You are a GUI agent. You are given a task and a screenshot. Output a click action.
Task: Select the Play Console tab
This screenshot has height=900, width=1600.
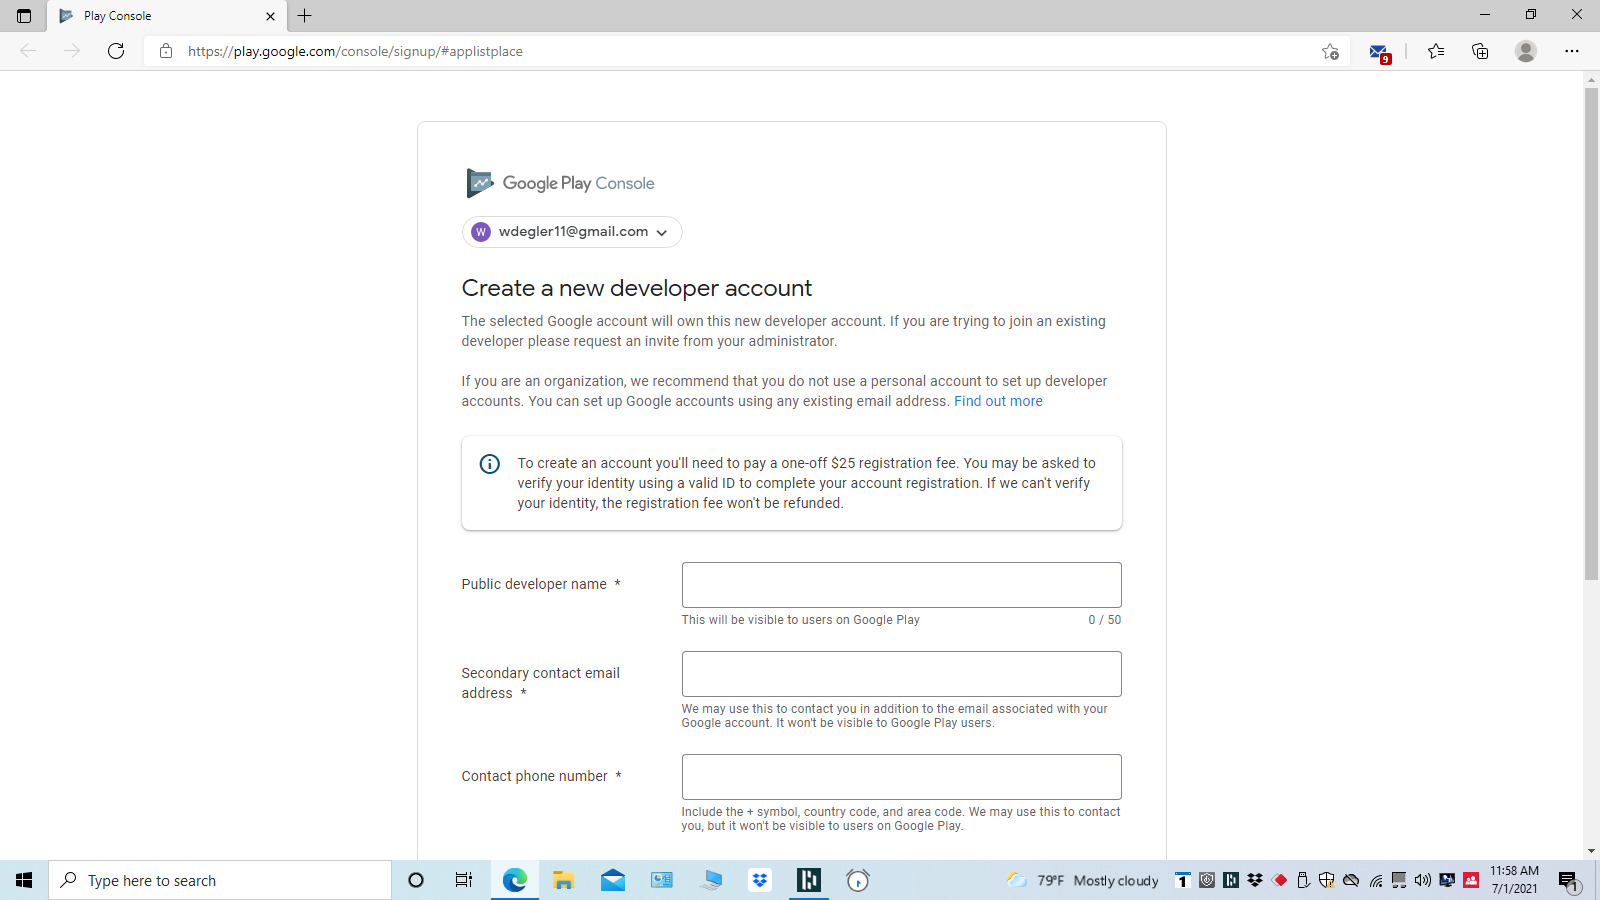click(167, 16)
